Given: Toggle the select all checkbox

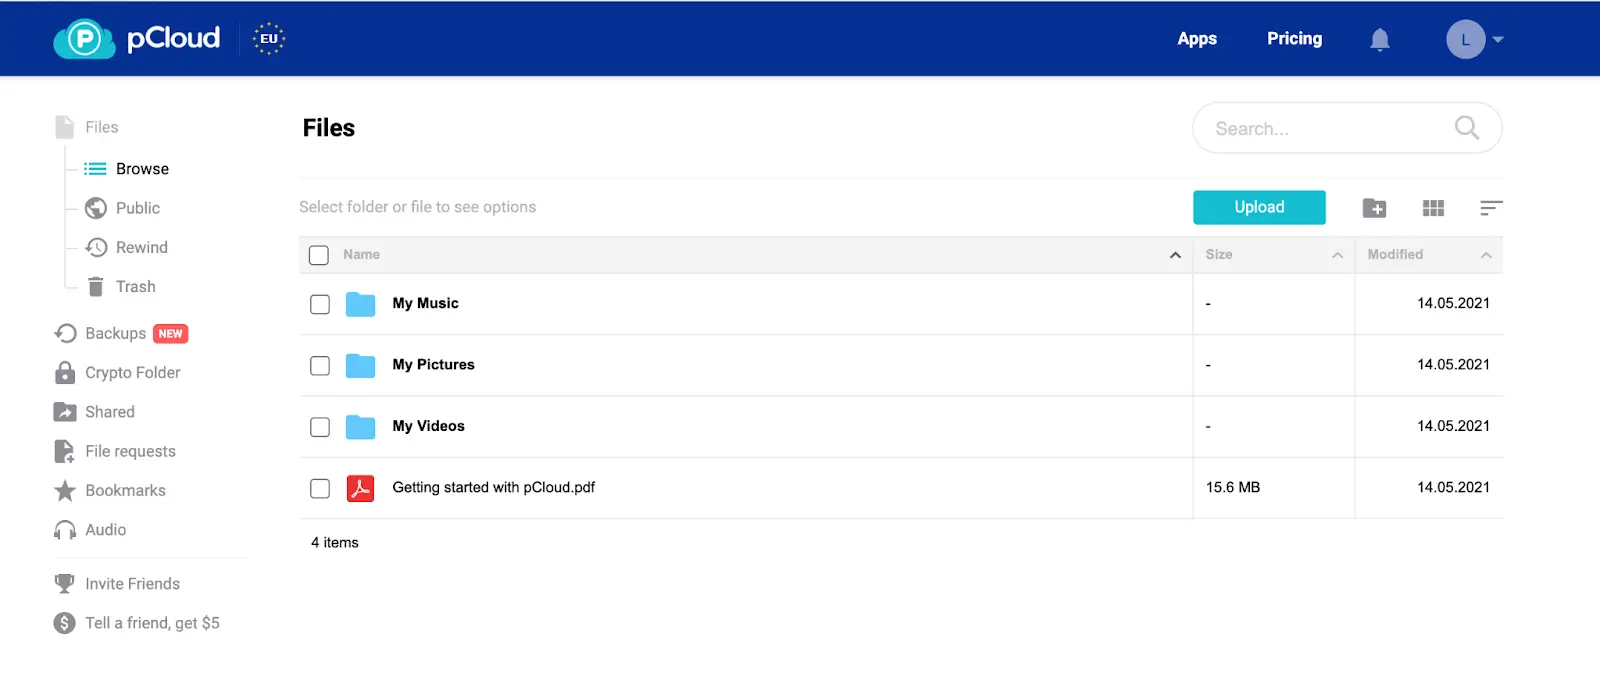Looking at the screenshot, I should pos(319,255).
